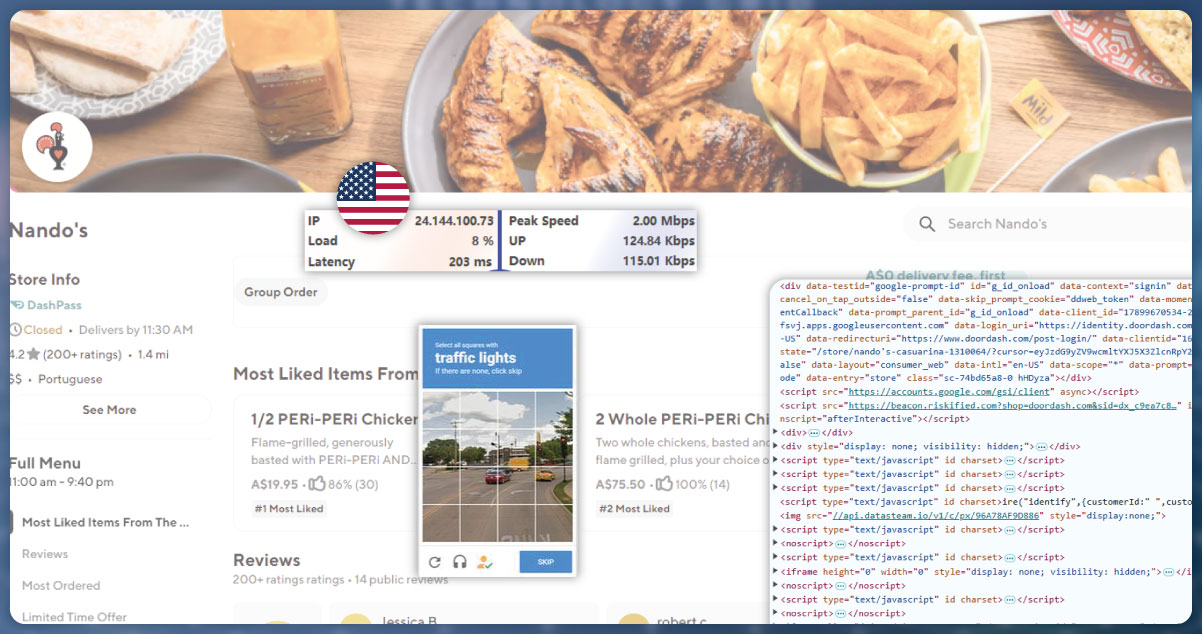Click the US flag icon
1202x634 pixels.
[x=373, y=196]
